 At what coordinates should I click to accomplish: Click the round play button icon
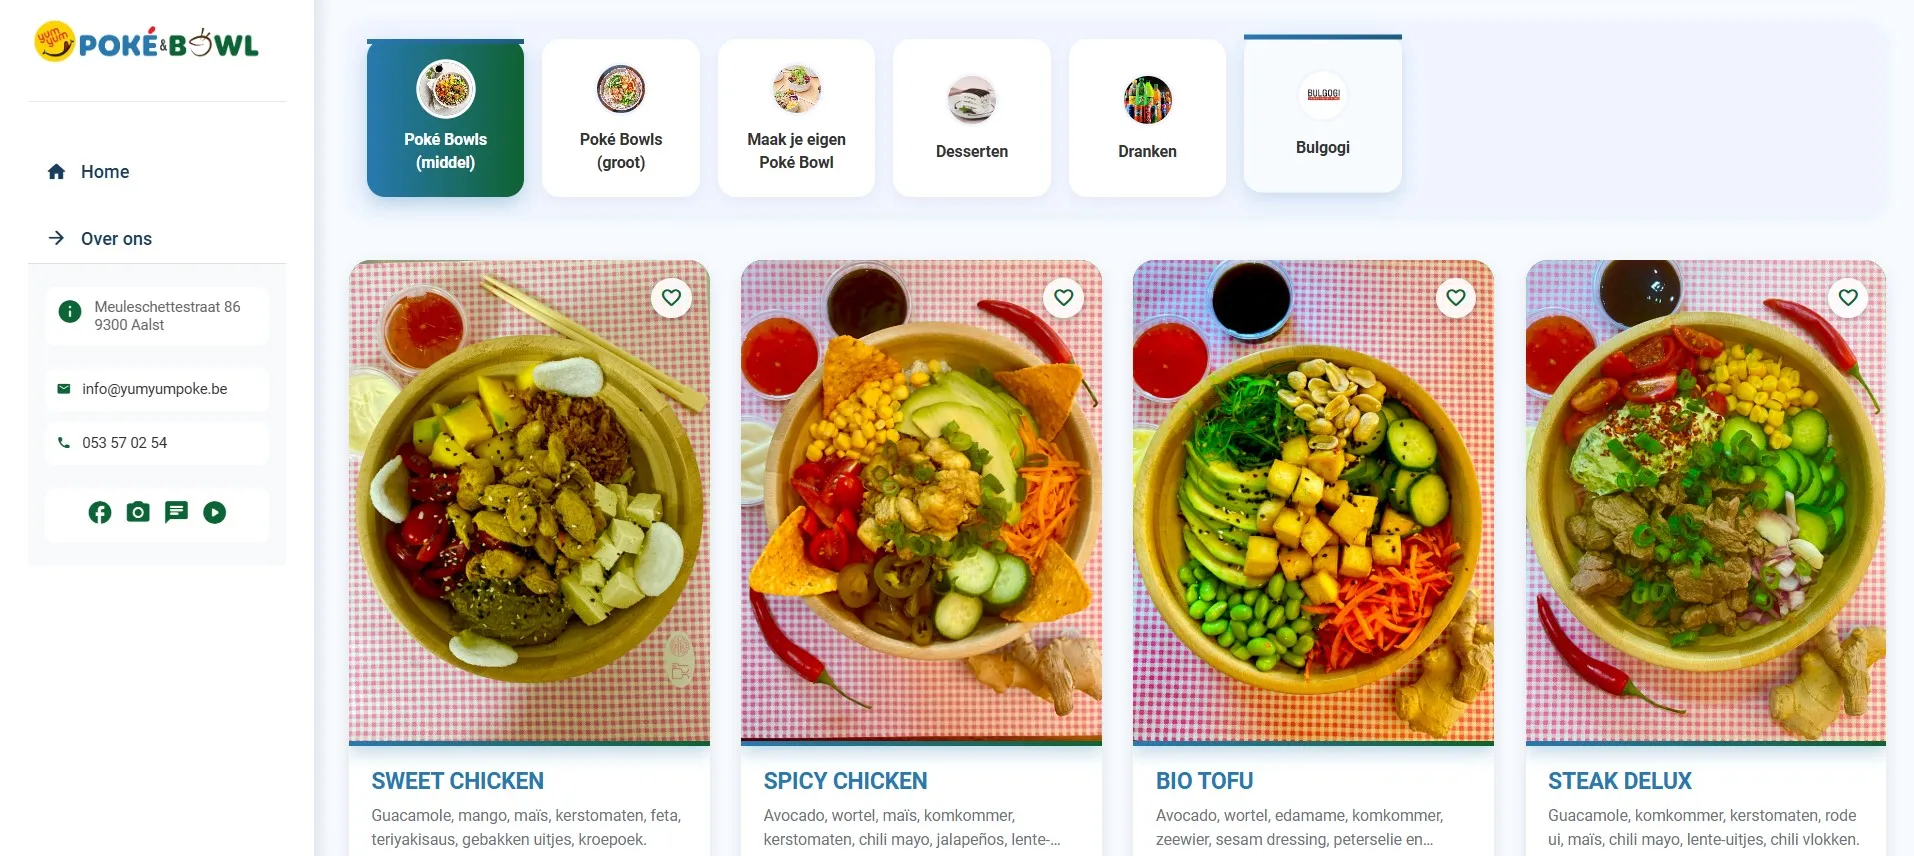[x=215, y=513]
